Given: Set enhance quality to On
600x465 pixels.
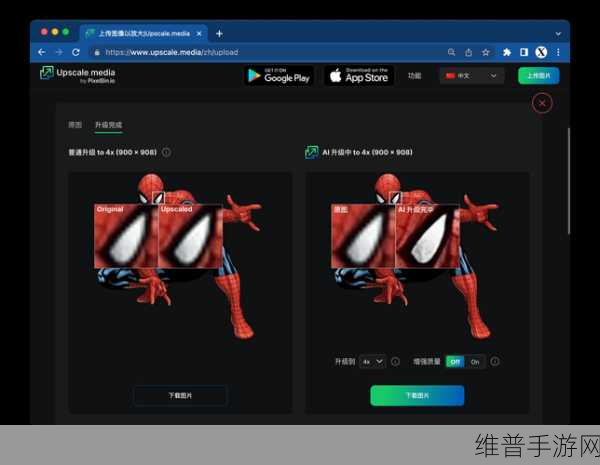Looking at the screenshot, I should point(475,362).
